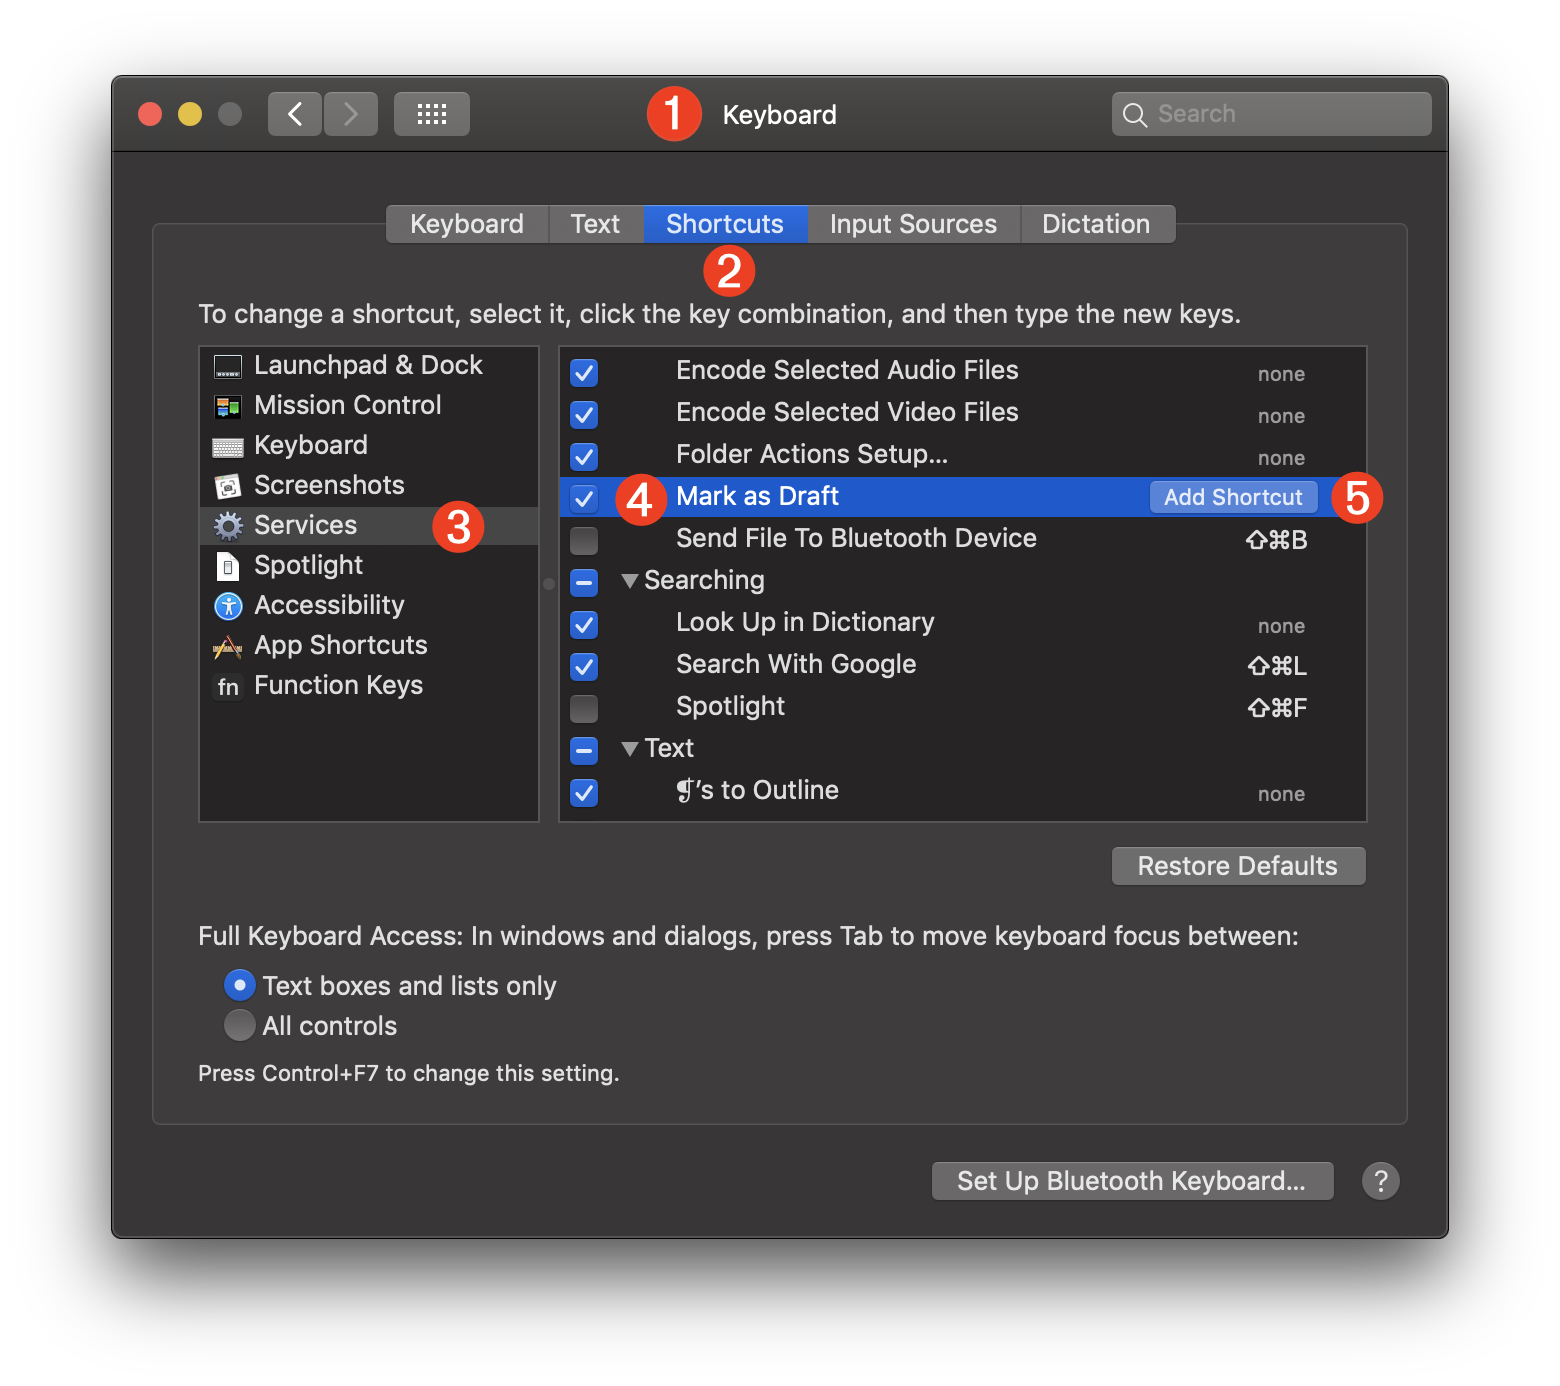Image resolution: width=1560 pixels, height=1386 pixels.
Task: Switch to the Input Sources tab
Action: click(912, 223)
